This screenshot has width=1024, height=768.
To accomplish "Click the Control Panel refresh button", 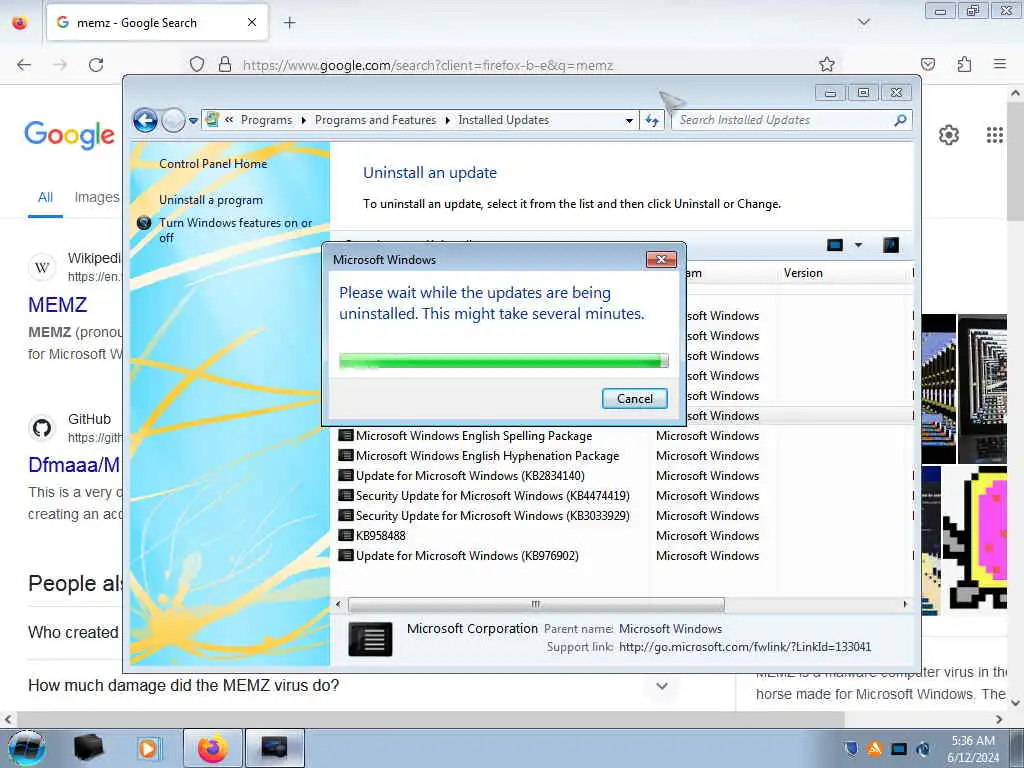I will pyautogui.click(x=652, y=120).
